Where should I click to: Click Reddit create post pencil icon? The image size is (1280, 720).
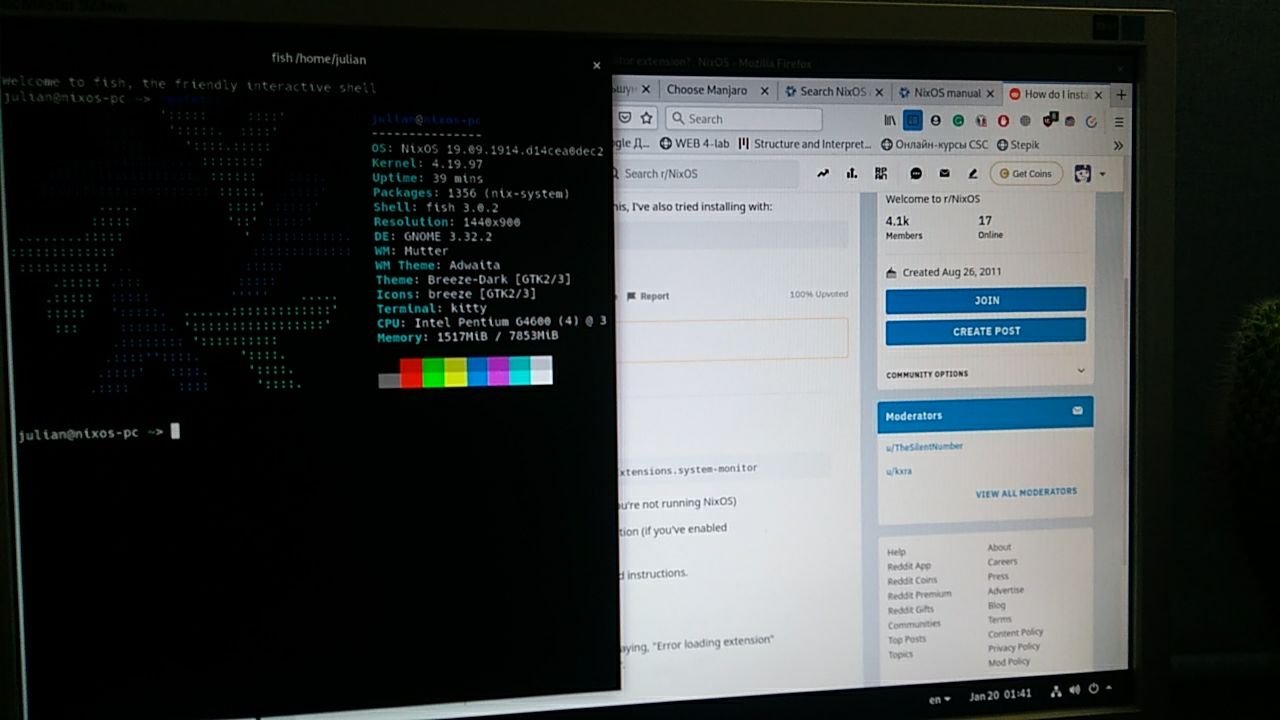point(972,173)
